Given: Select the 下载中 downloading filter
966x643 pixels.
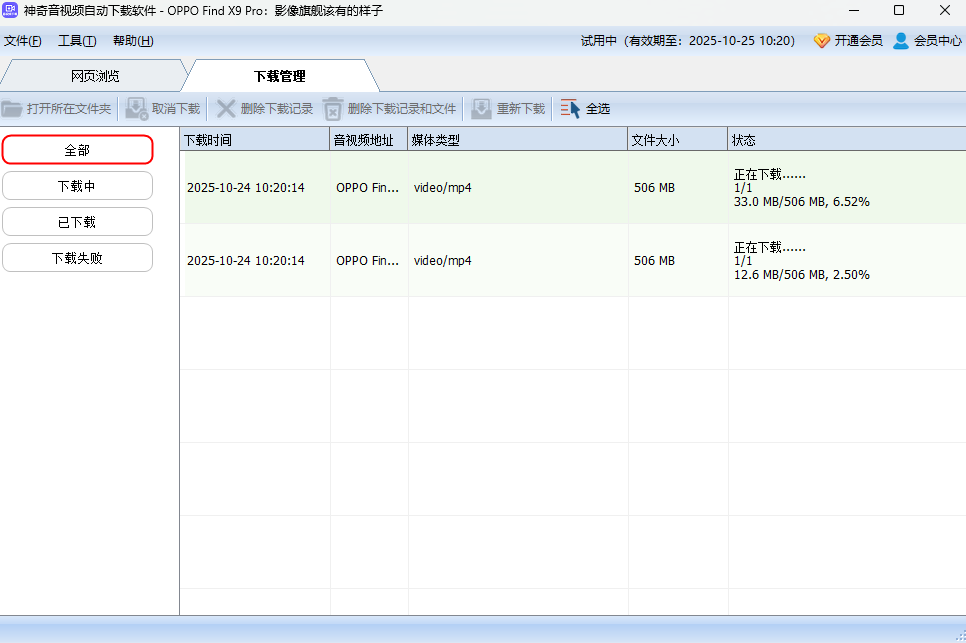Looking at the screenshot, I should 77,185.
